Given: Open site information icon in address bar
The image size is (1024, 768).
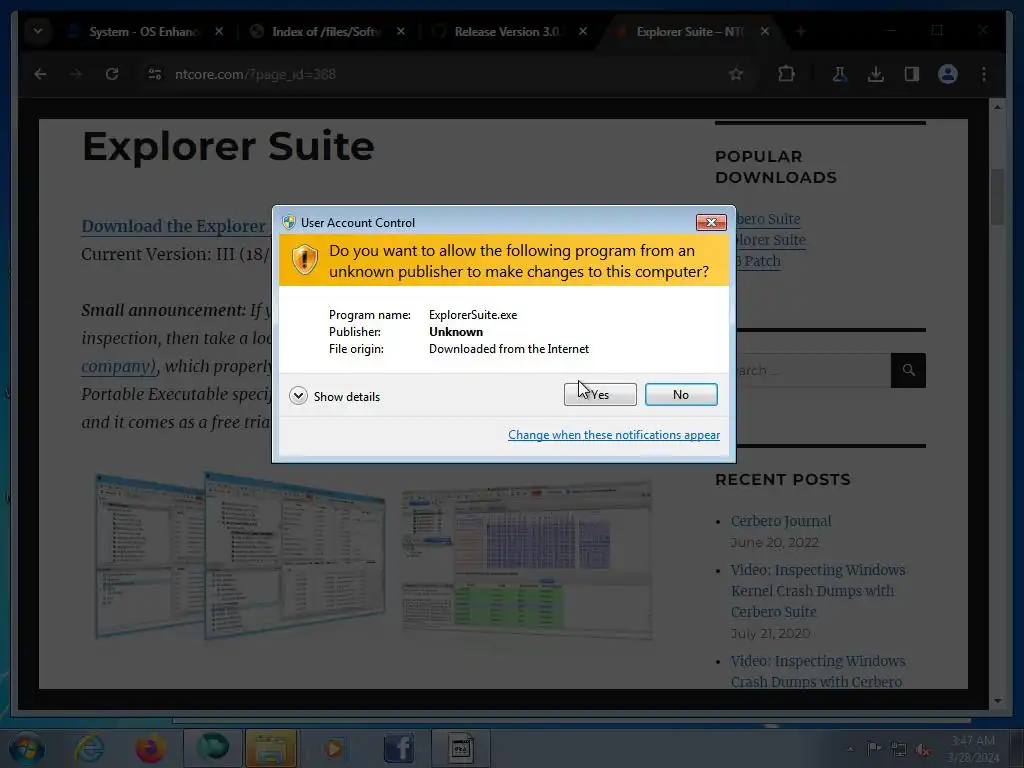Looking at the screenshot, I should 155,74.
